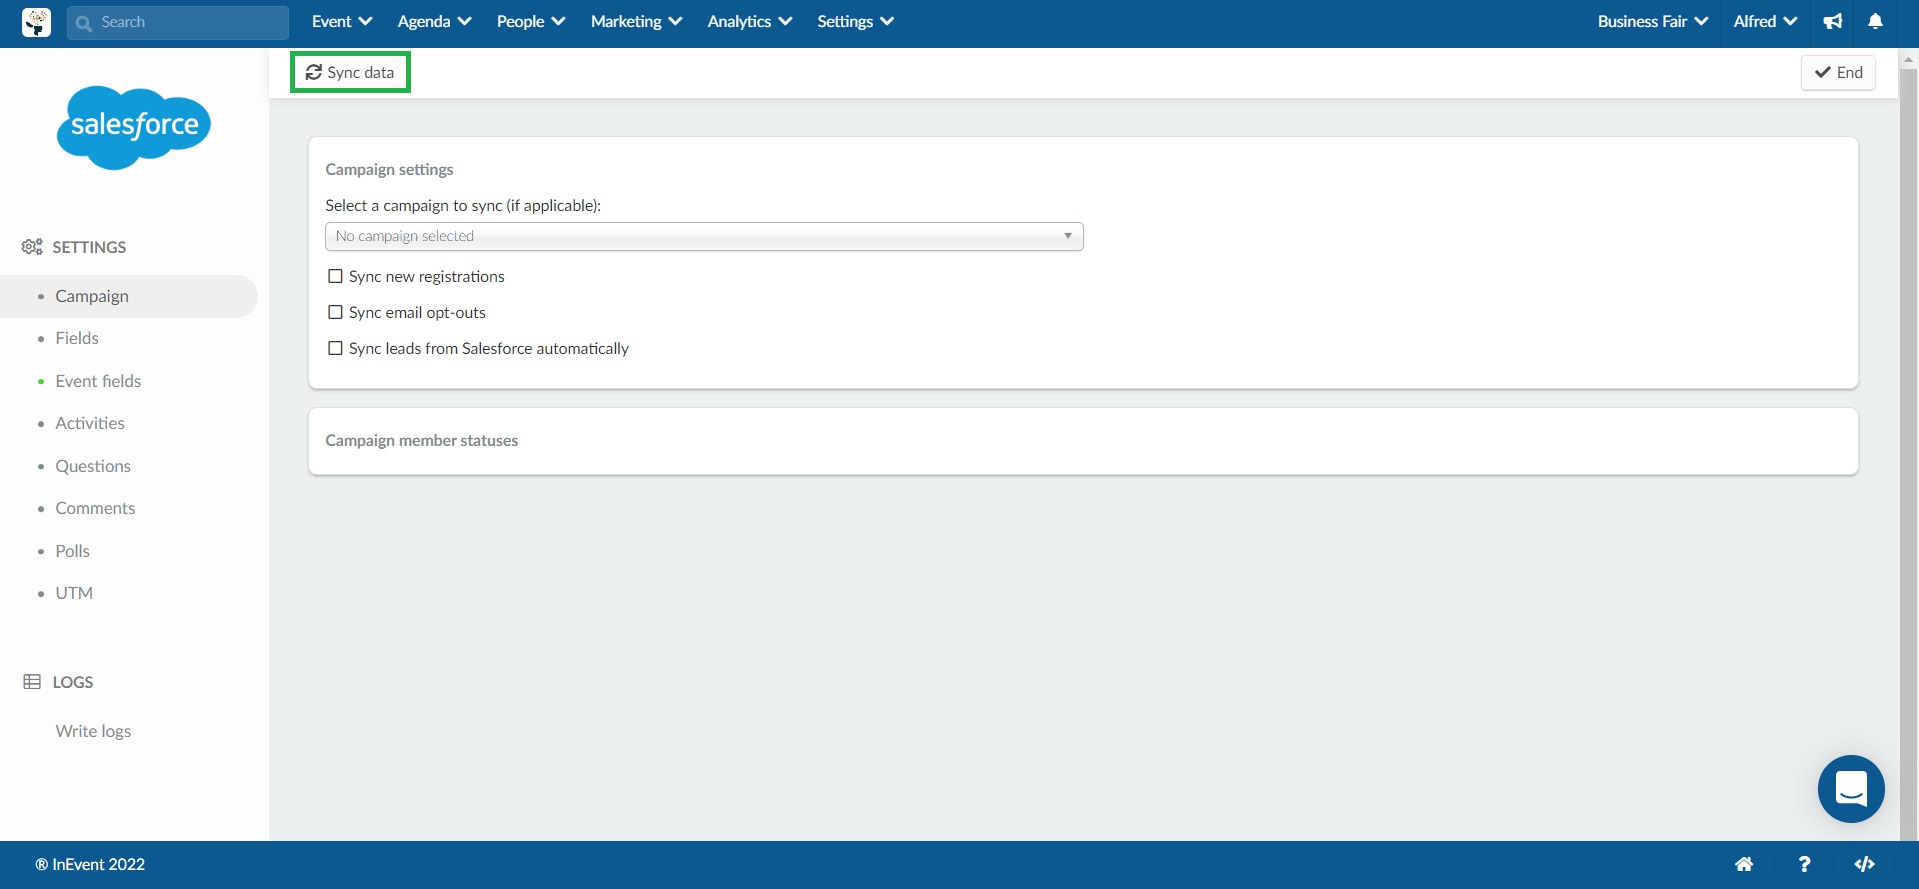Viewport: 1919px width, 889px height.
Task: Enable Sync new registrations checkbox
Action: [x=336, y=276]
